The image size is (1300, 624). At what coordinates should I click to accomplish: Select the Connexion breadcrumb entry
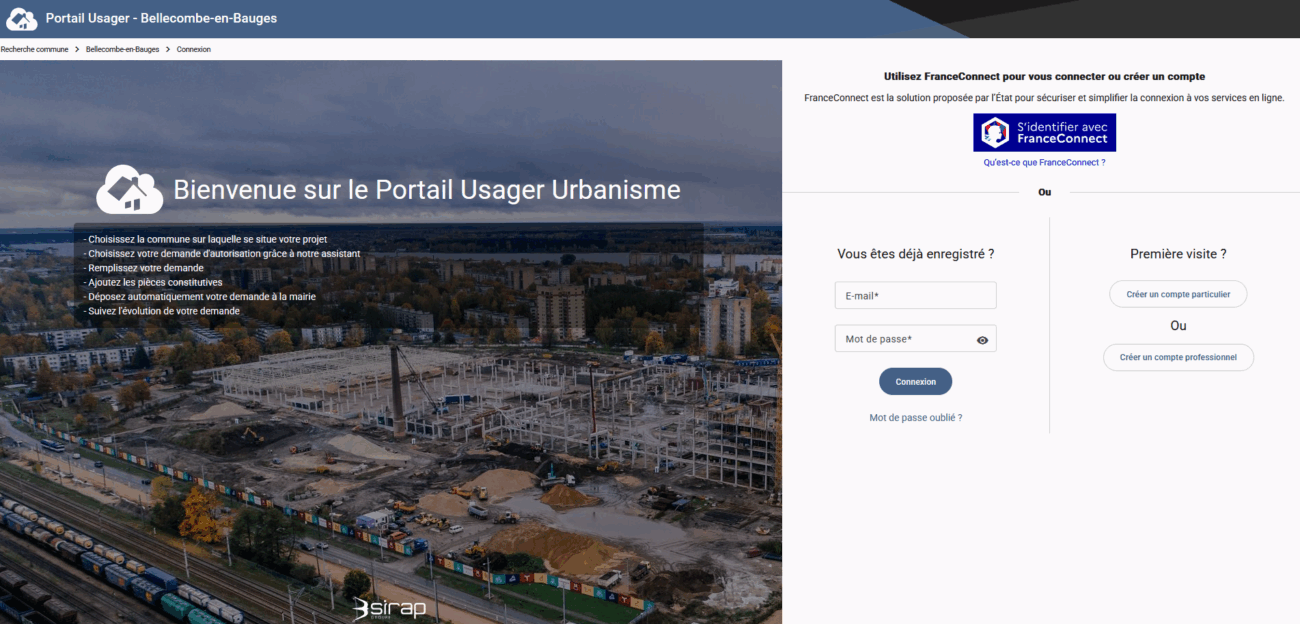194,49
